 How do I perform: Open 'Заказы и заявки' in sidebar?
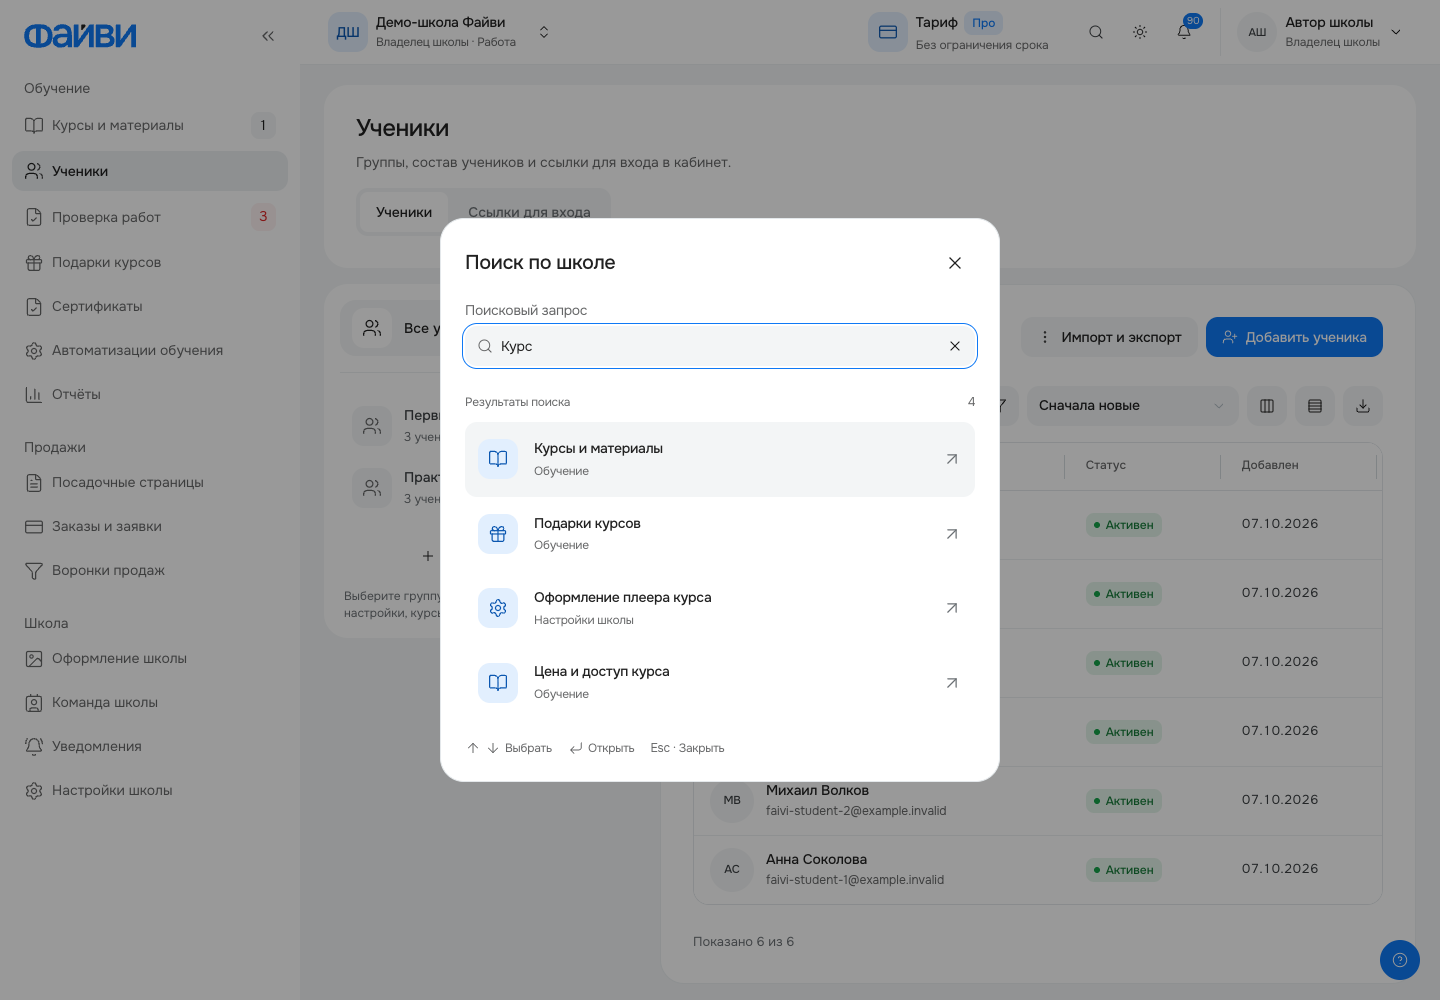[x=150, y=526]
